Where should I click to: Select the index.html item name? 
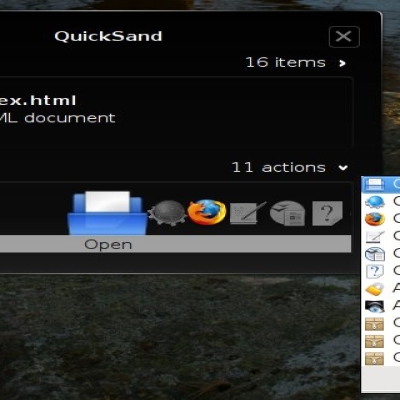click(38, 101)
